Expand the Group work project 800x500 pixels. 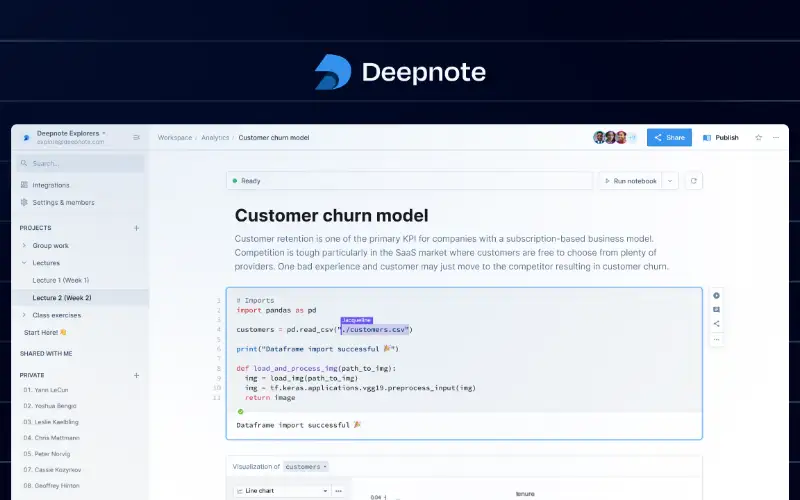pyautogui.click(x=24, y=245)
